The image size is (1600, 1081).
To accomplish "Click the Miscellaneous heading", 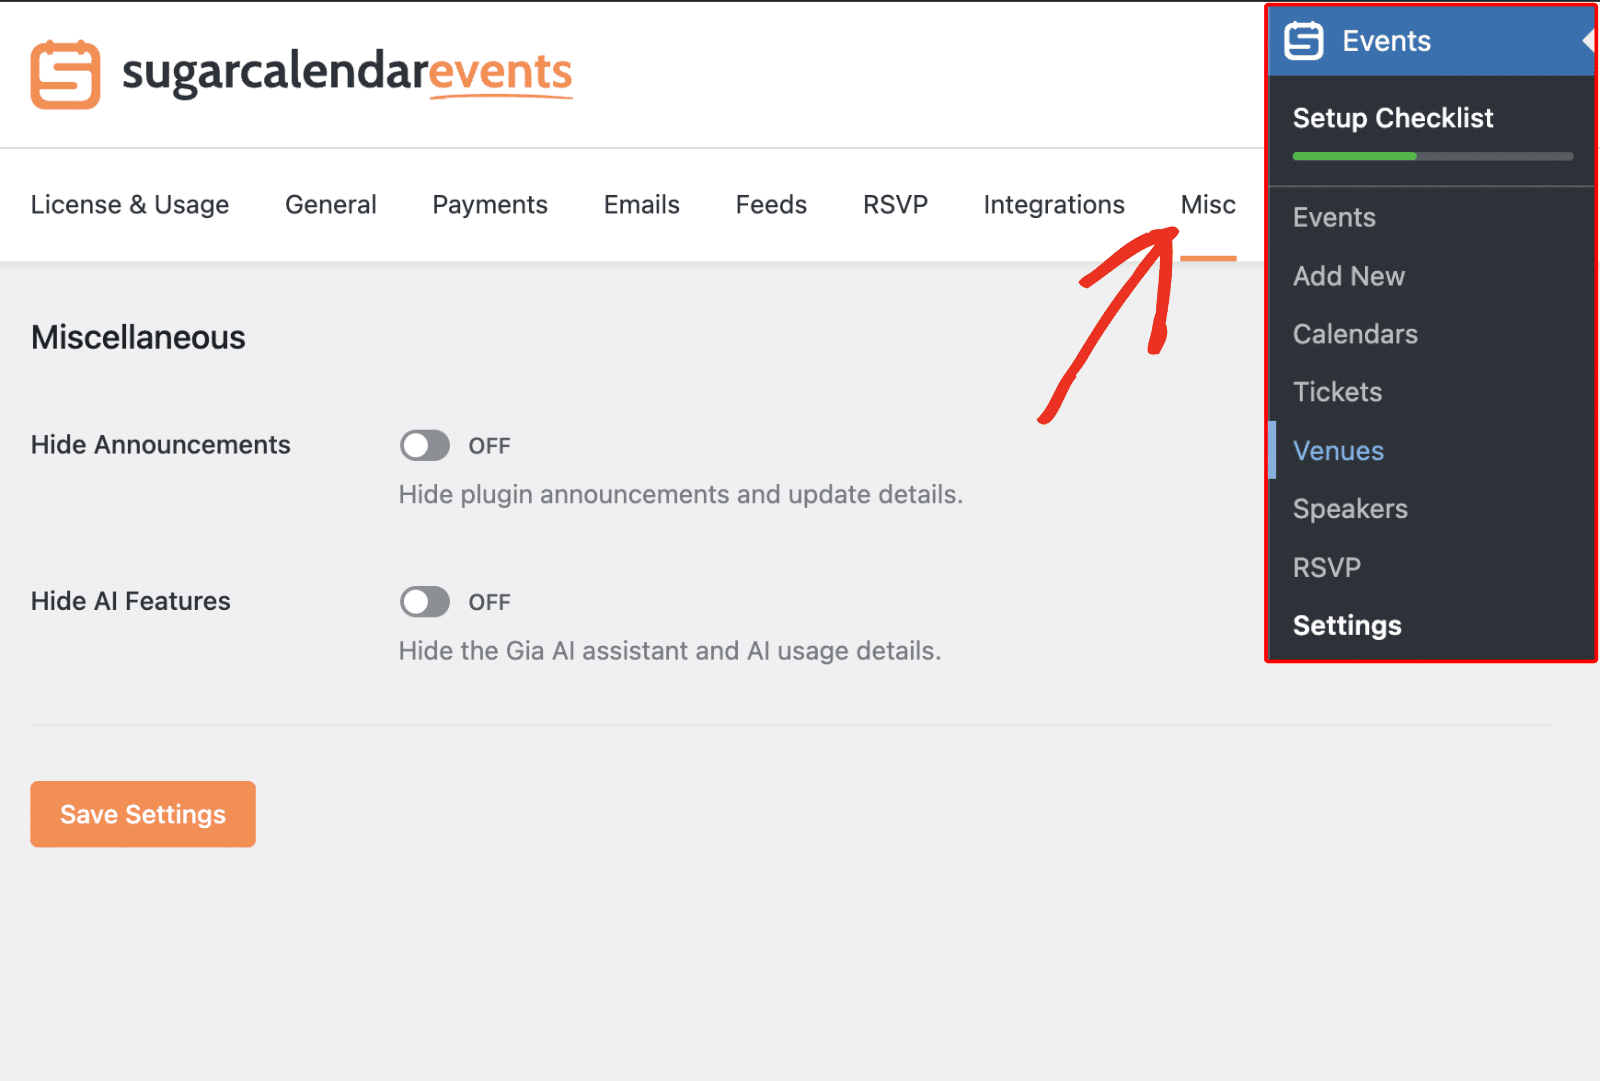I will (x=138, y=338).
